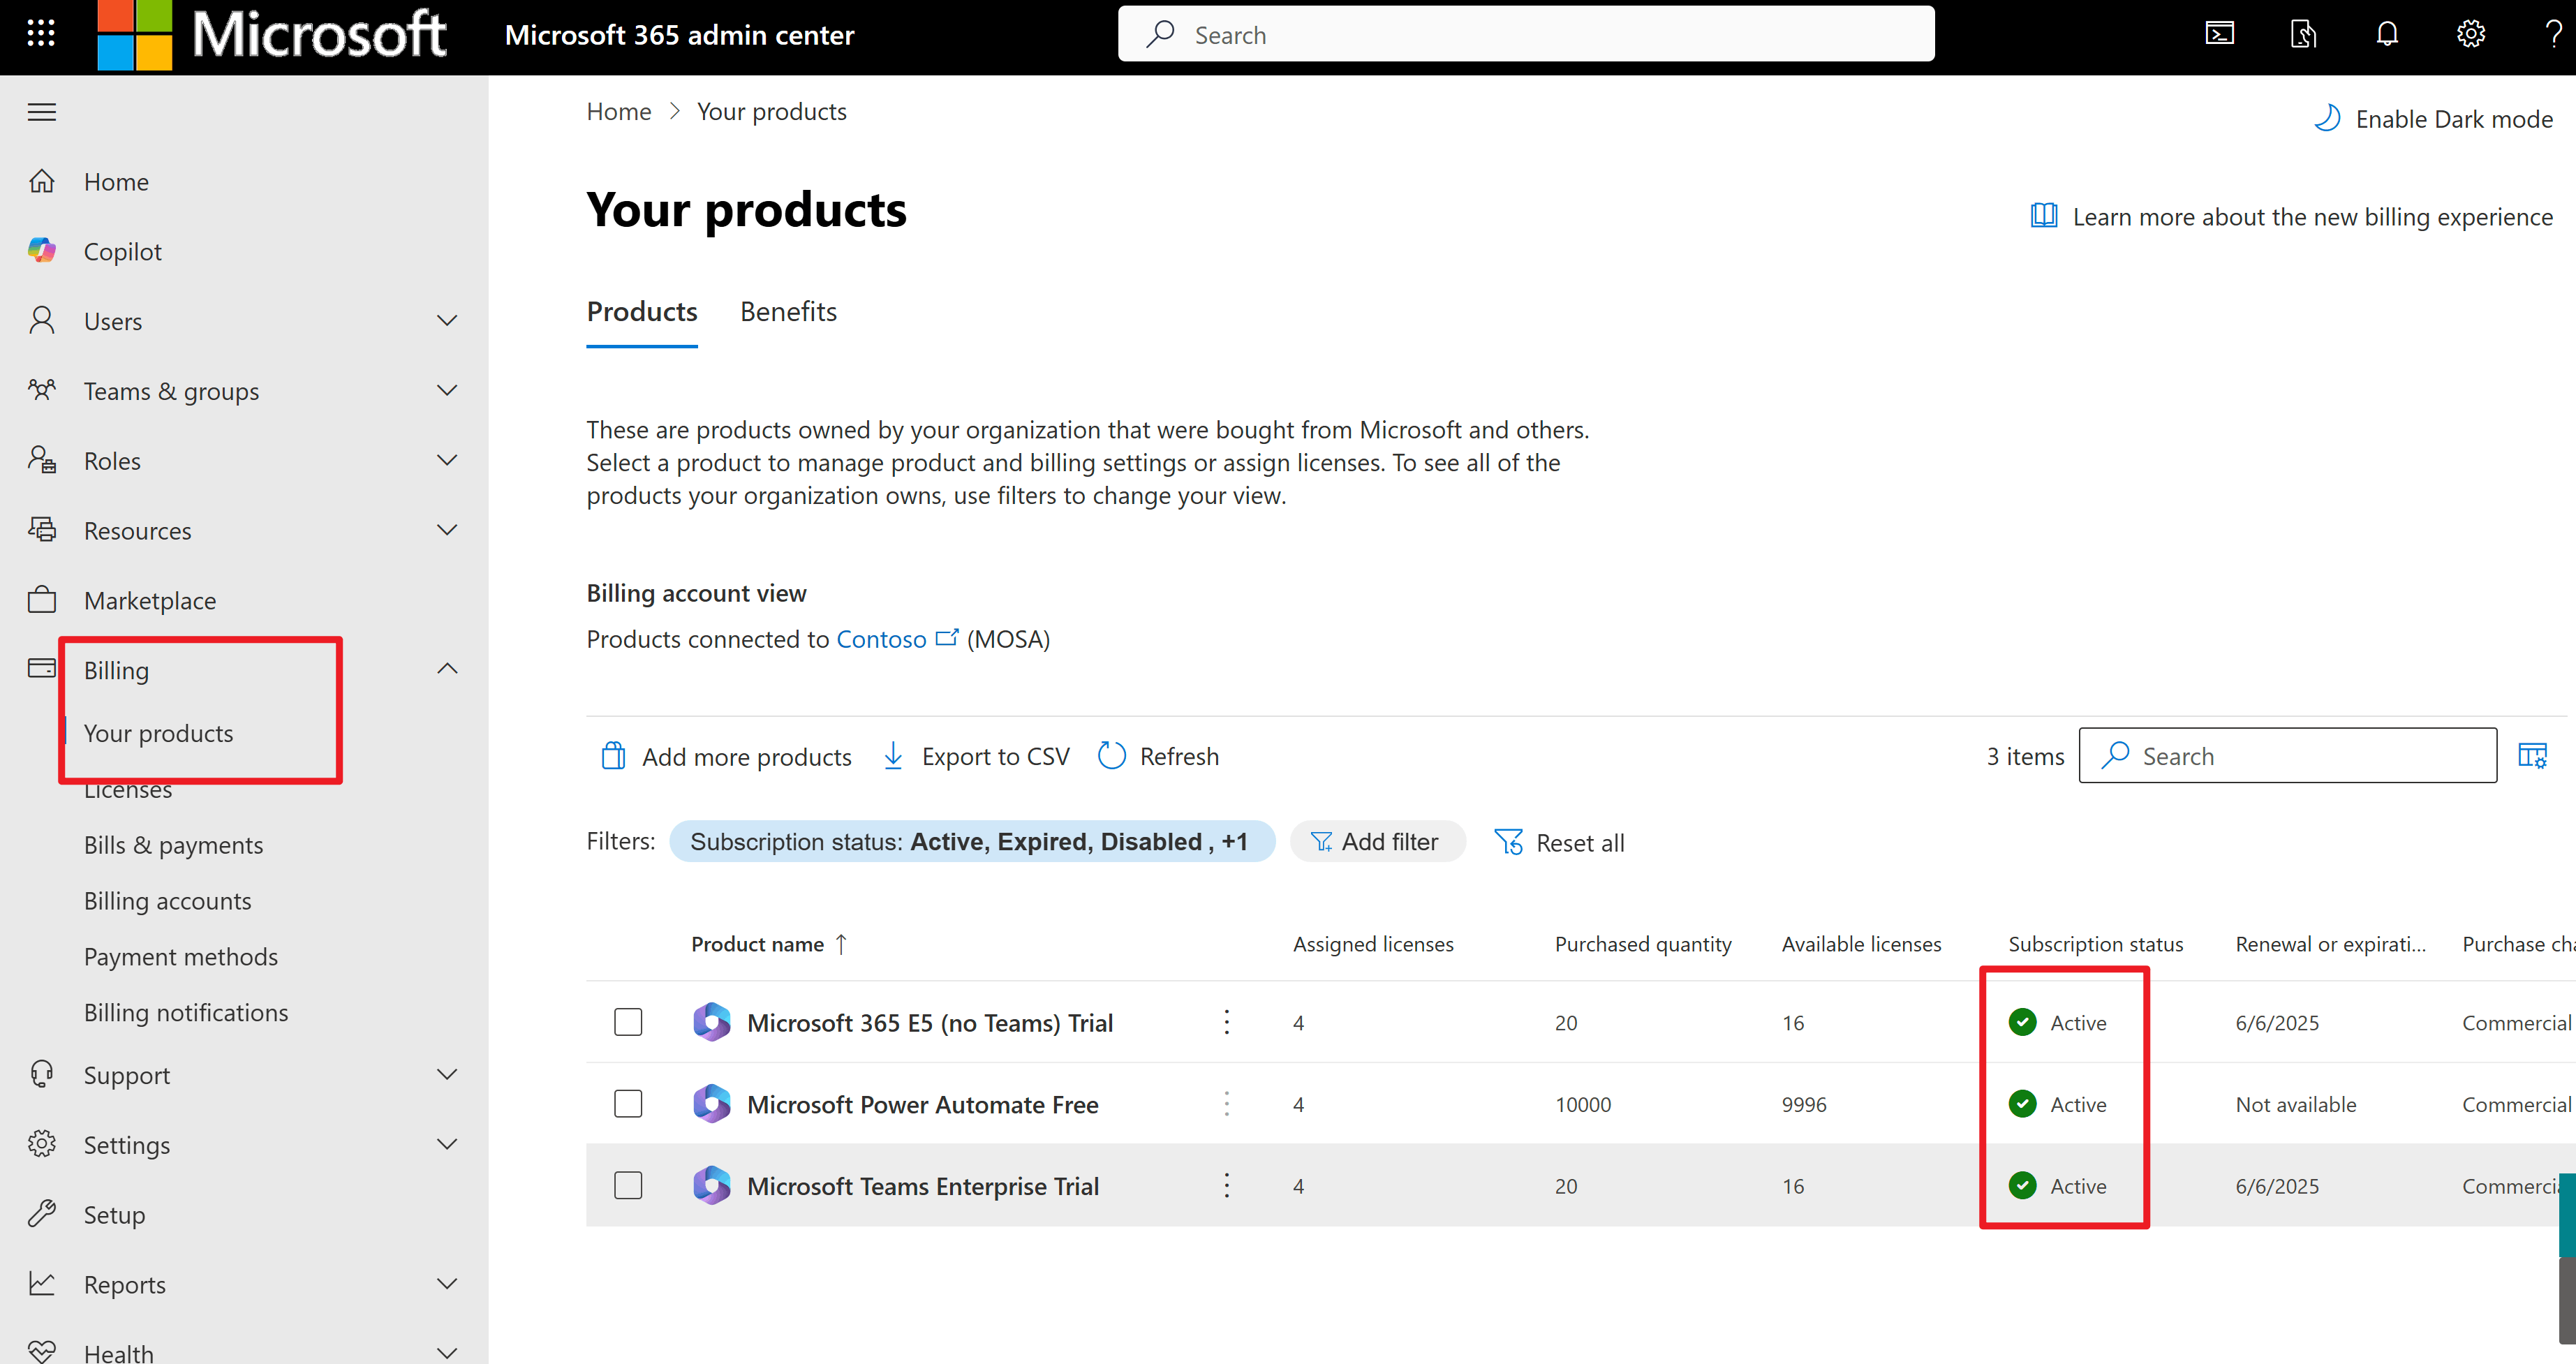Select the Products tab
2576x1364 pixels.
(x=642, y=312)
